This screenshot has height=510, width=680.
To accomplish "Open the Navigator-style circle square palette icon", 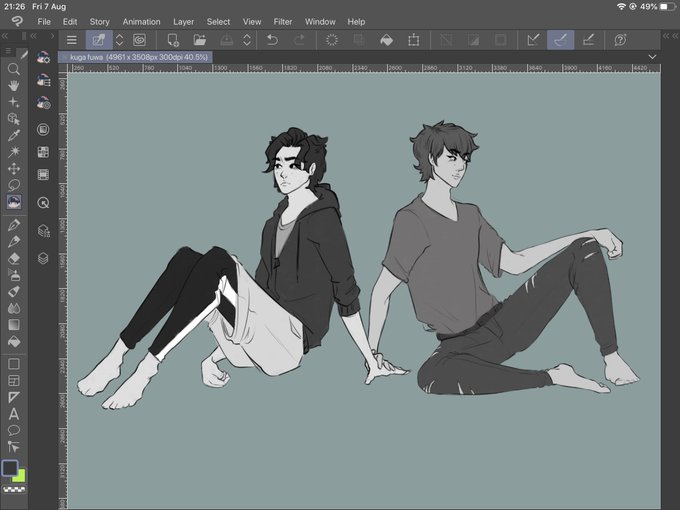I will tap(43, 129).
